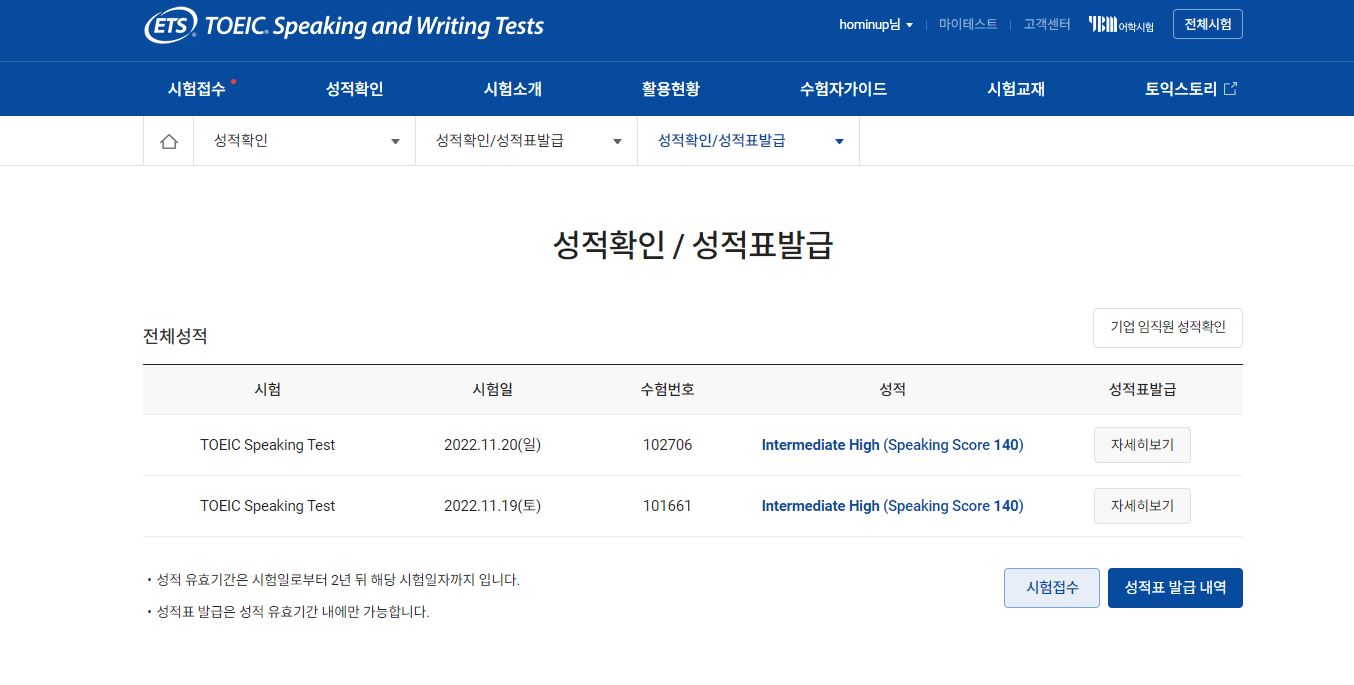The image size is (1354, 685).
Task: Click the exam number 101661
Action: pyautogui.click(x=667, y=506)
